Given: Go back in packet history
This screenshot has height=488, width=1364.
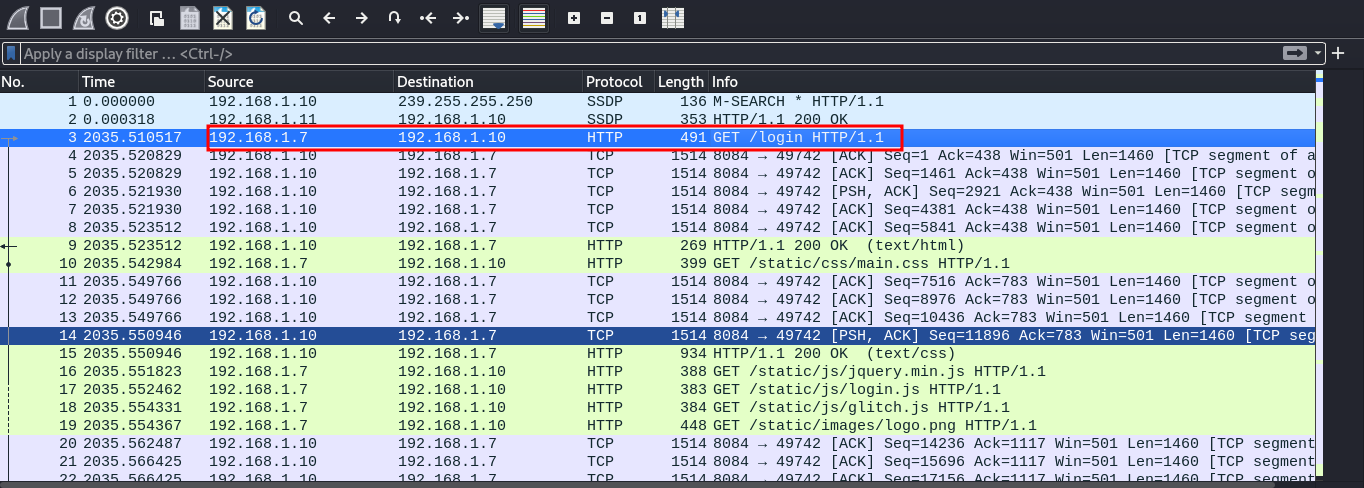Looking at the screenshot, I should click(328, 18).
